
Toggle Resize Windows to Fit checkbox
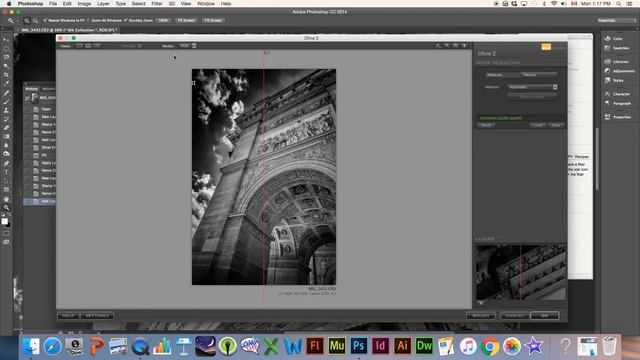point(45,20)
